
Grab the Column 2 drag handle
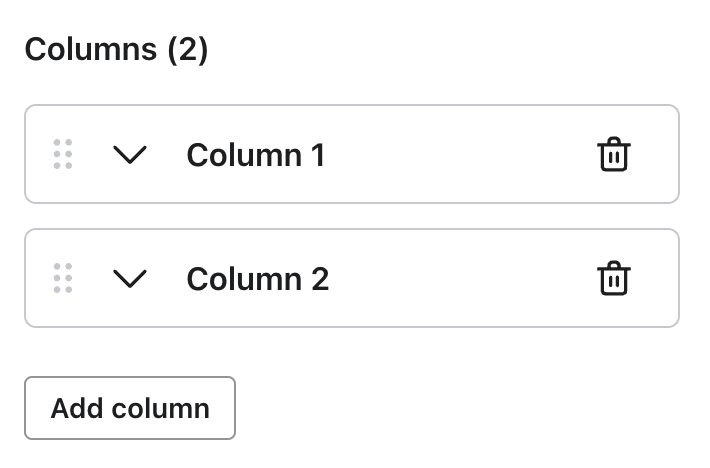[62, 279]
